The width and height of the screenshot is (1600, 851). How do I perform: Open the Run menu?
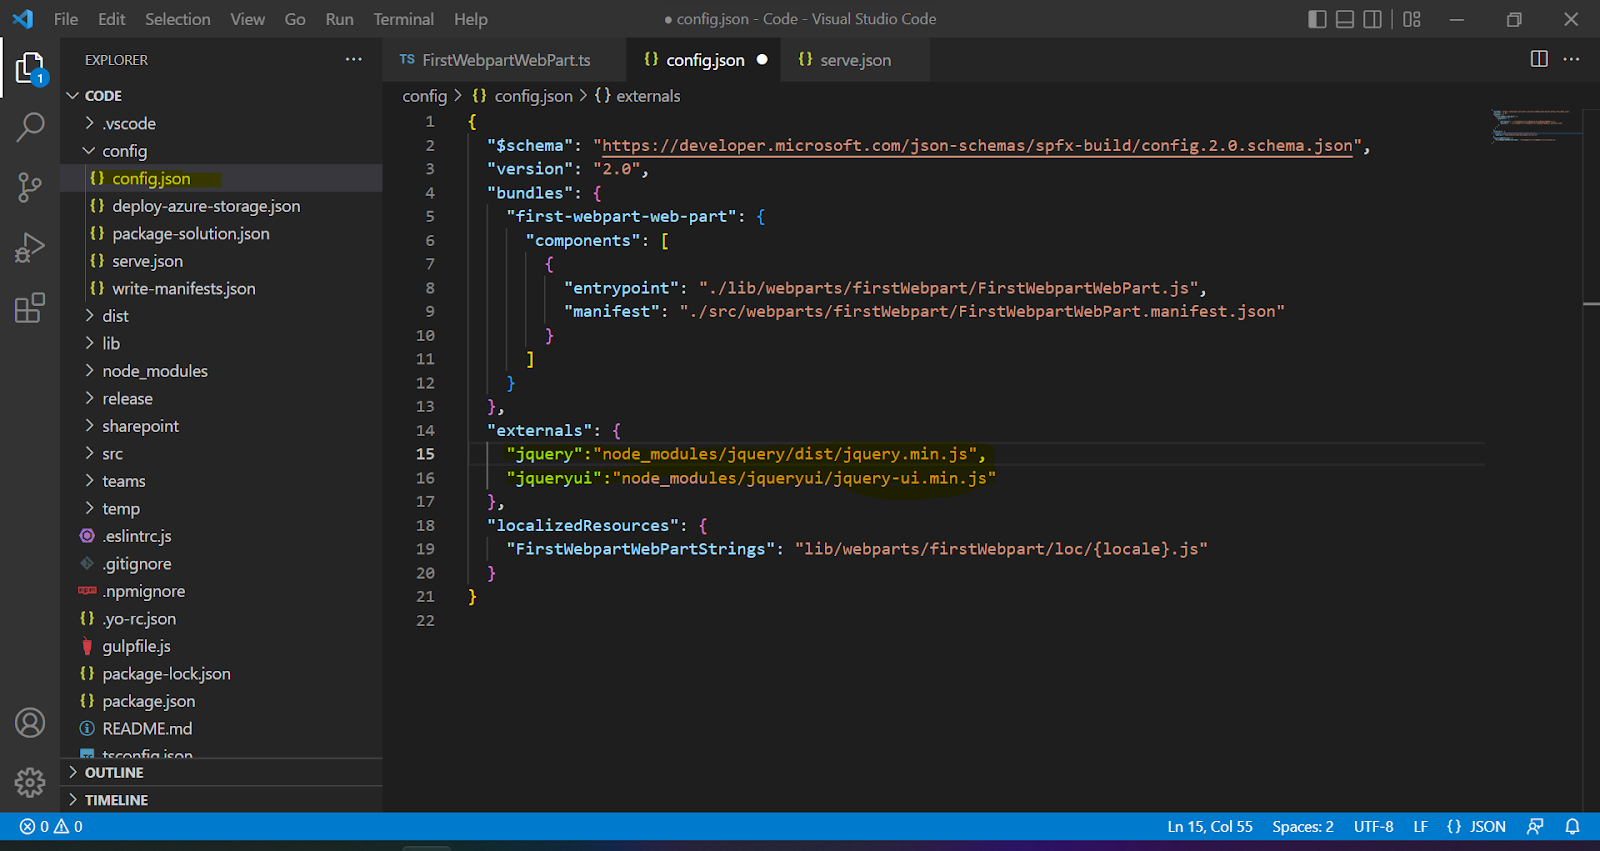pos(340,19)
